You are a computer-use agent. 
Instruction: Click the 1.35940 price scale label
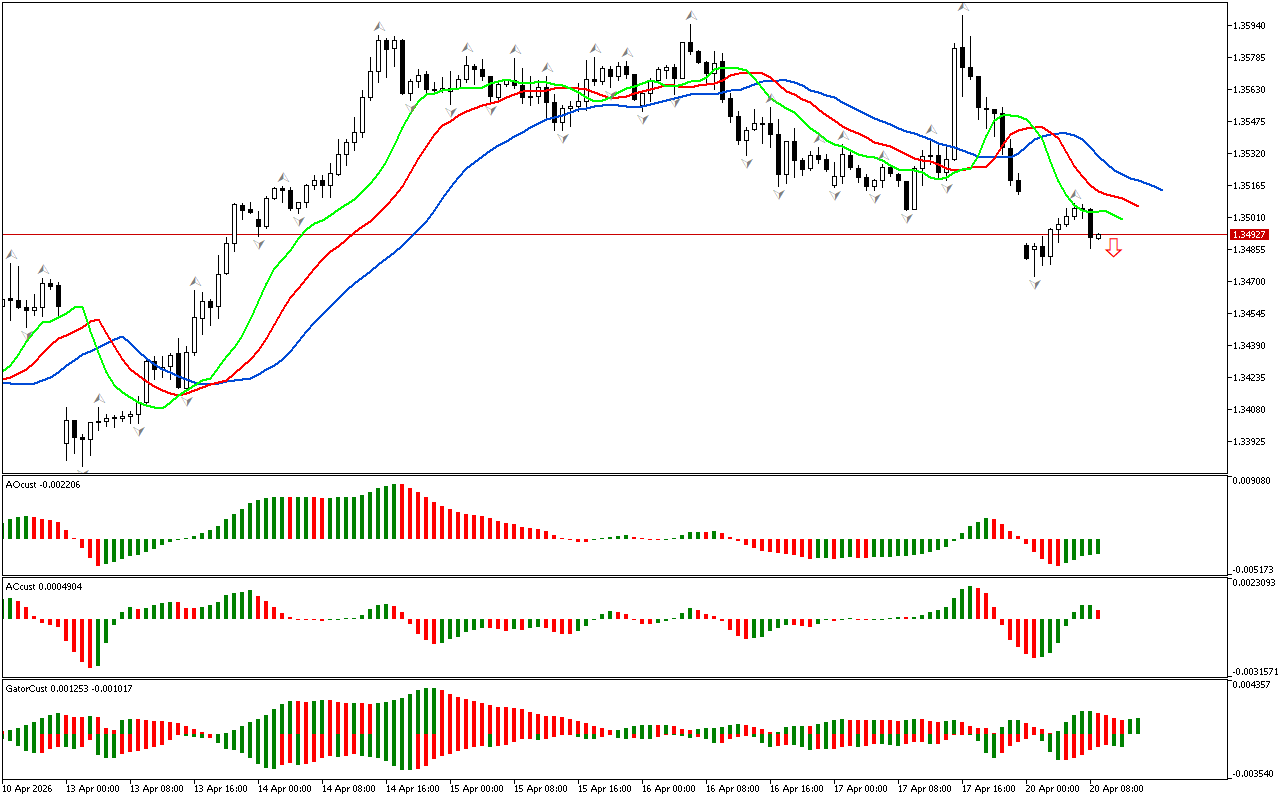coord(1250,25)
